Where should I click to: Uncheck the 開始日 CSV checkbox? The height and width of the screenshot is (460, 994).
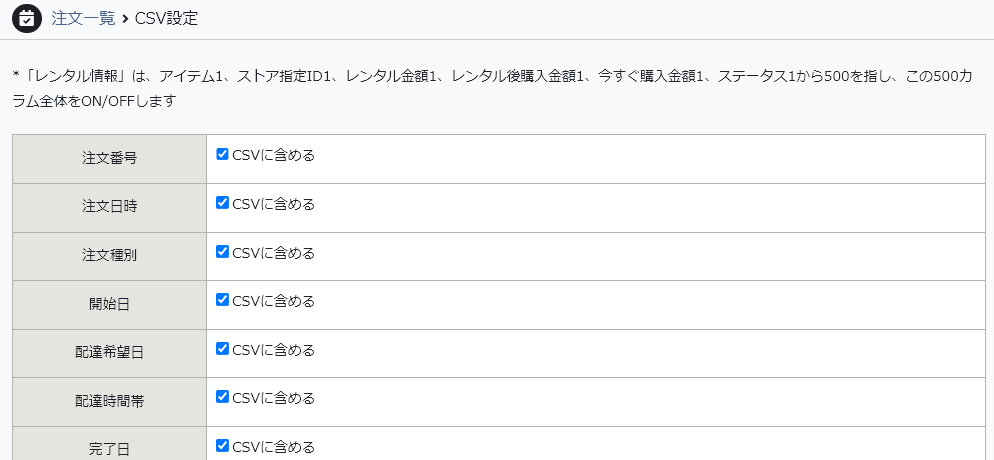coord(222,300)
